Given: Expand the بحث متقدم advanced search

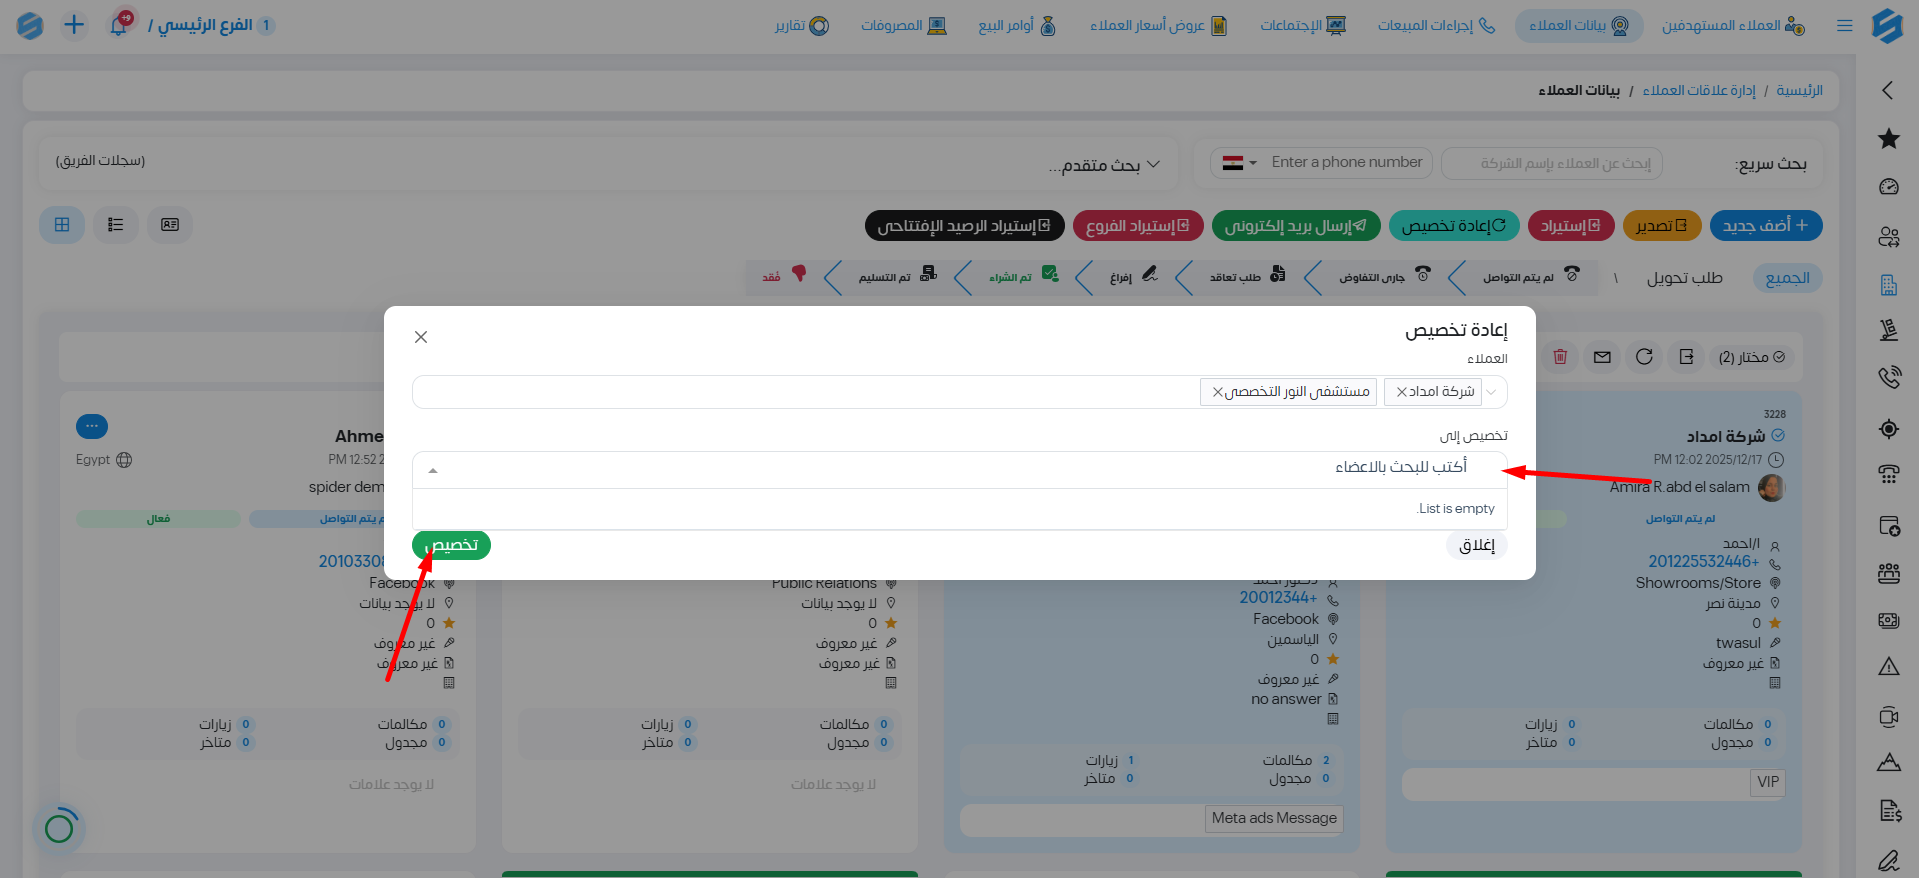Looking at the screenshot, I should tap(1104, 165).
